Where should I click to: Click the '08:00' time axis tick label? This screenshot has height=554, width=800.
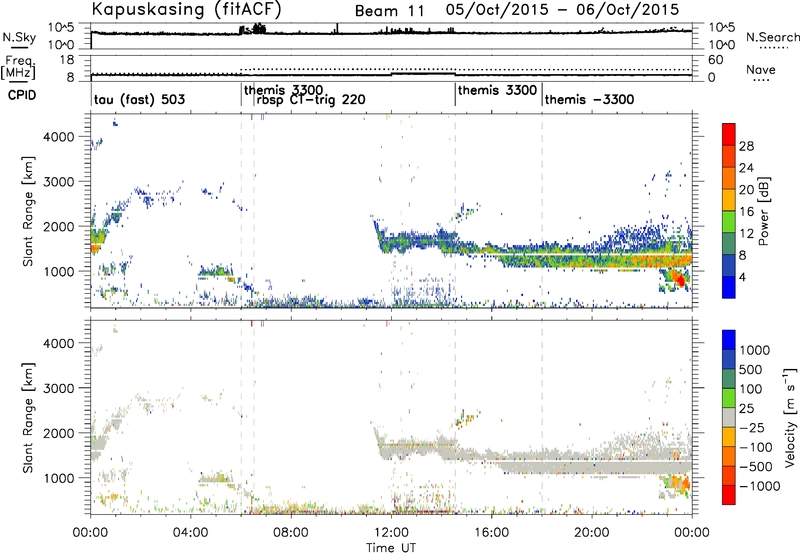coord(291,533)
